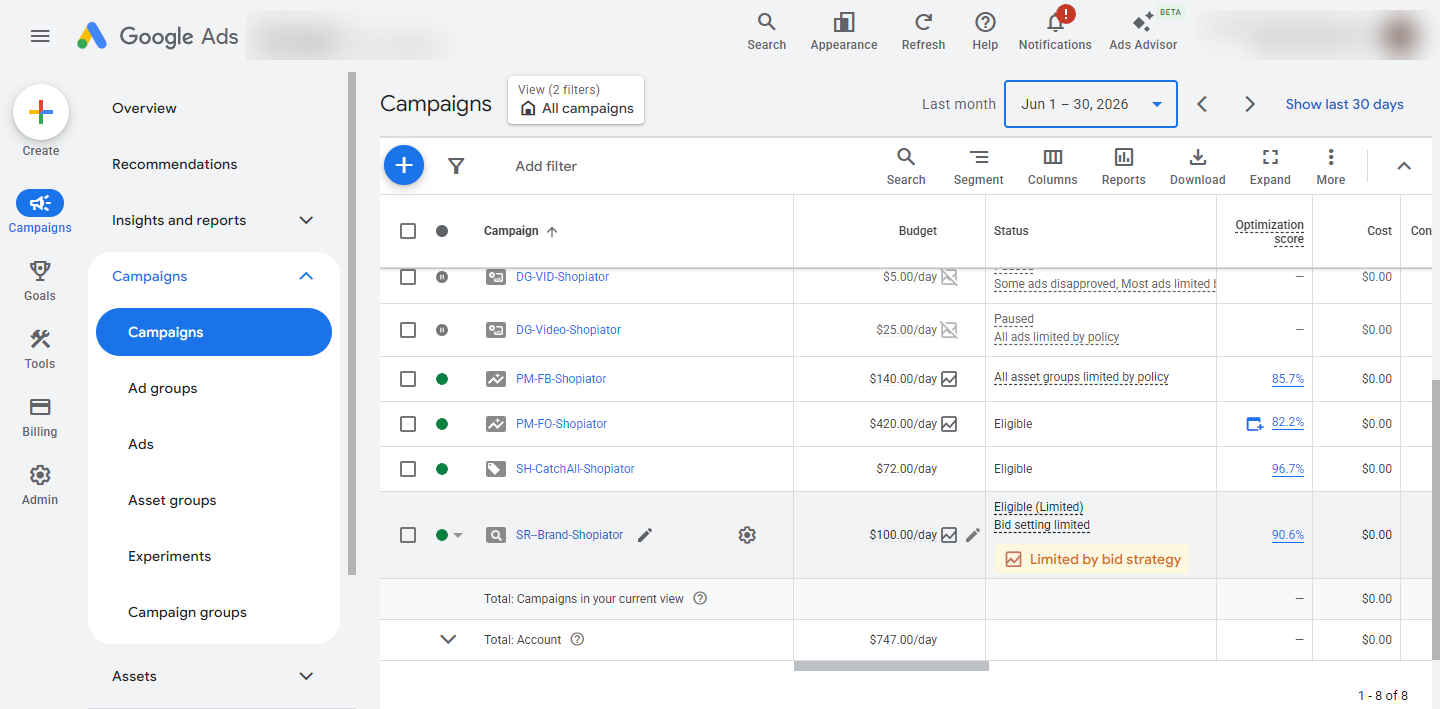The height and width of the screenshot is (709, 1440).
Task: Open Asset groups page
Action: (172, 500)
